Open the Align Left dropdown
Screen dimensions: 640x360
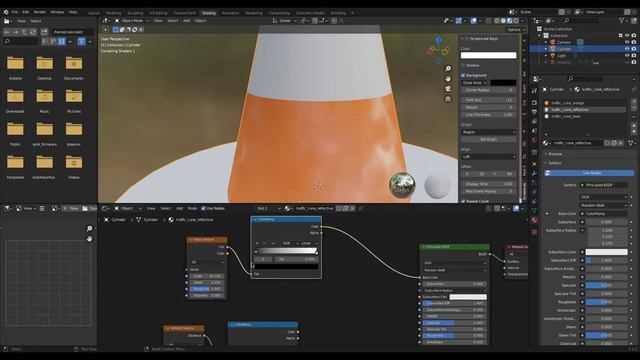(489, 157)
